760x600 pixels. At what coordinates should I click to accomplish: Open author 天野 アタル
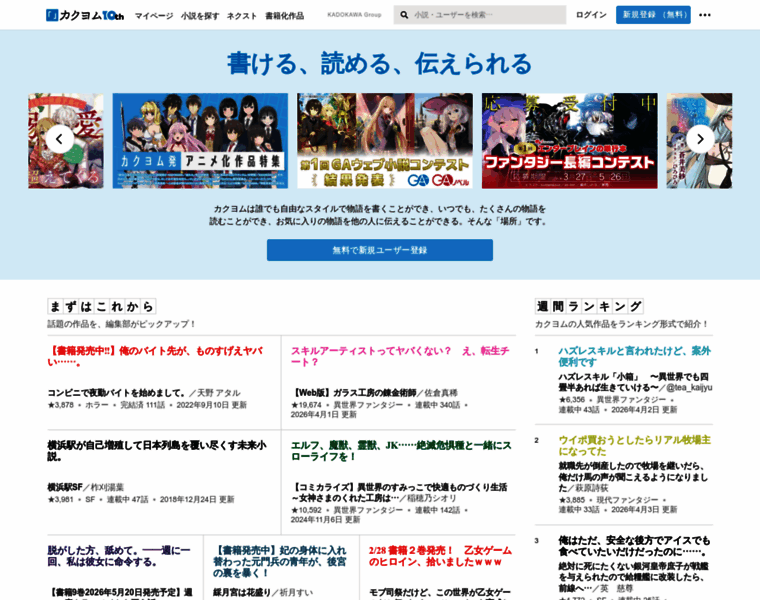coord(219,393)
